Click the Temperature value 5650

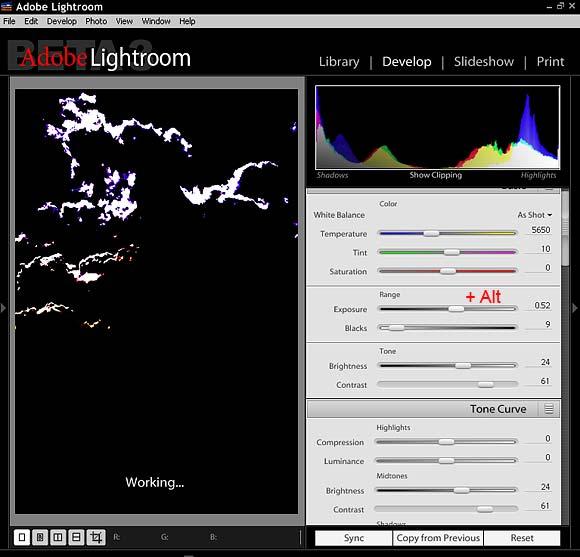point(541,230)
